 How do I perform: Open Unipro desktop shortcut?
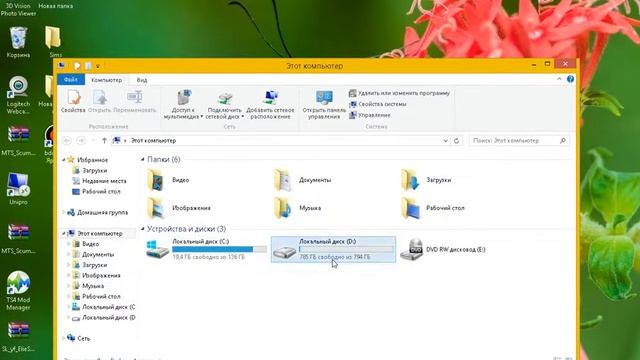[18, 189]
